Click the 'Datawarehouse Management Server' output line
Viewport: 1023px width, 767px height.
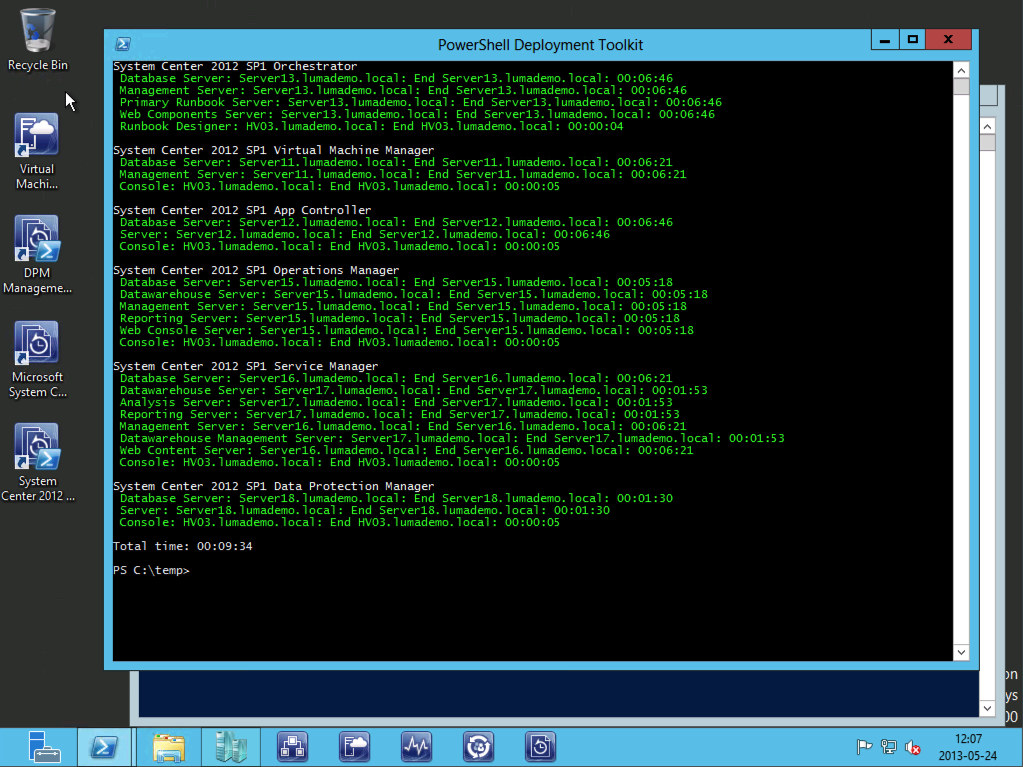coord(451,438)
